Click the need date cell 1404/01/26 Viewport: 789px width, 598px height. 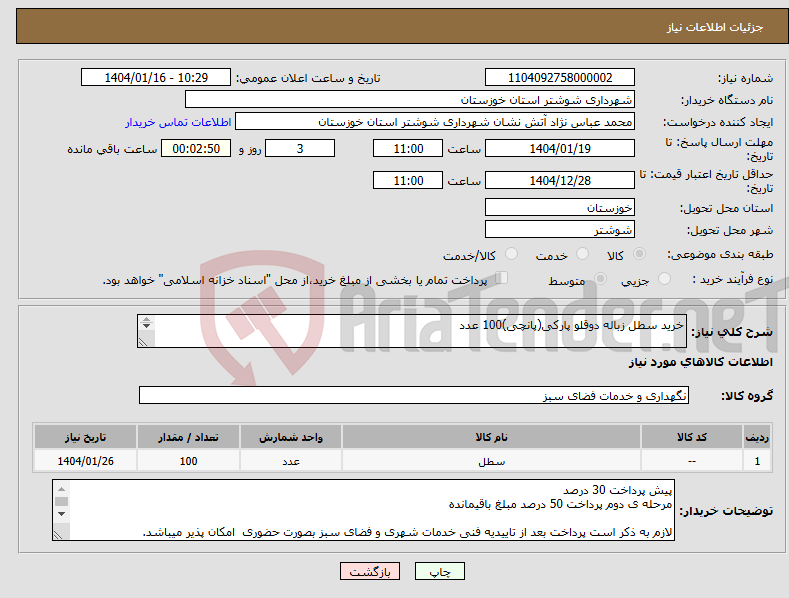coord(86,461)
